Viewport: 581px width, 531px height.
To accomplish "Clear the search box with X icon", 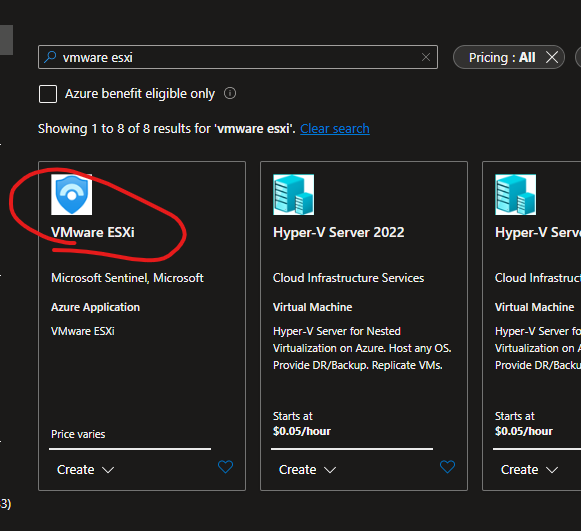I will (x=426, y=57).
